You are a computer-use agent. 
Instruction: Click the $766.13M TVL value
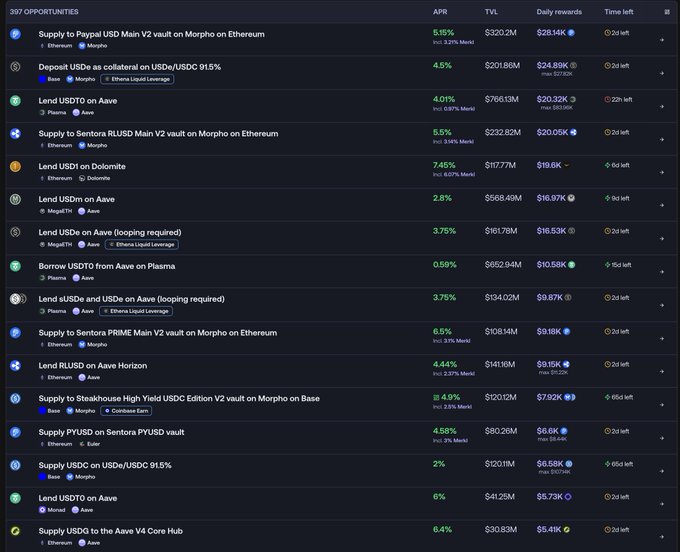pos(502,99)
